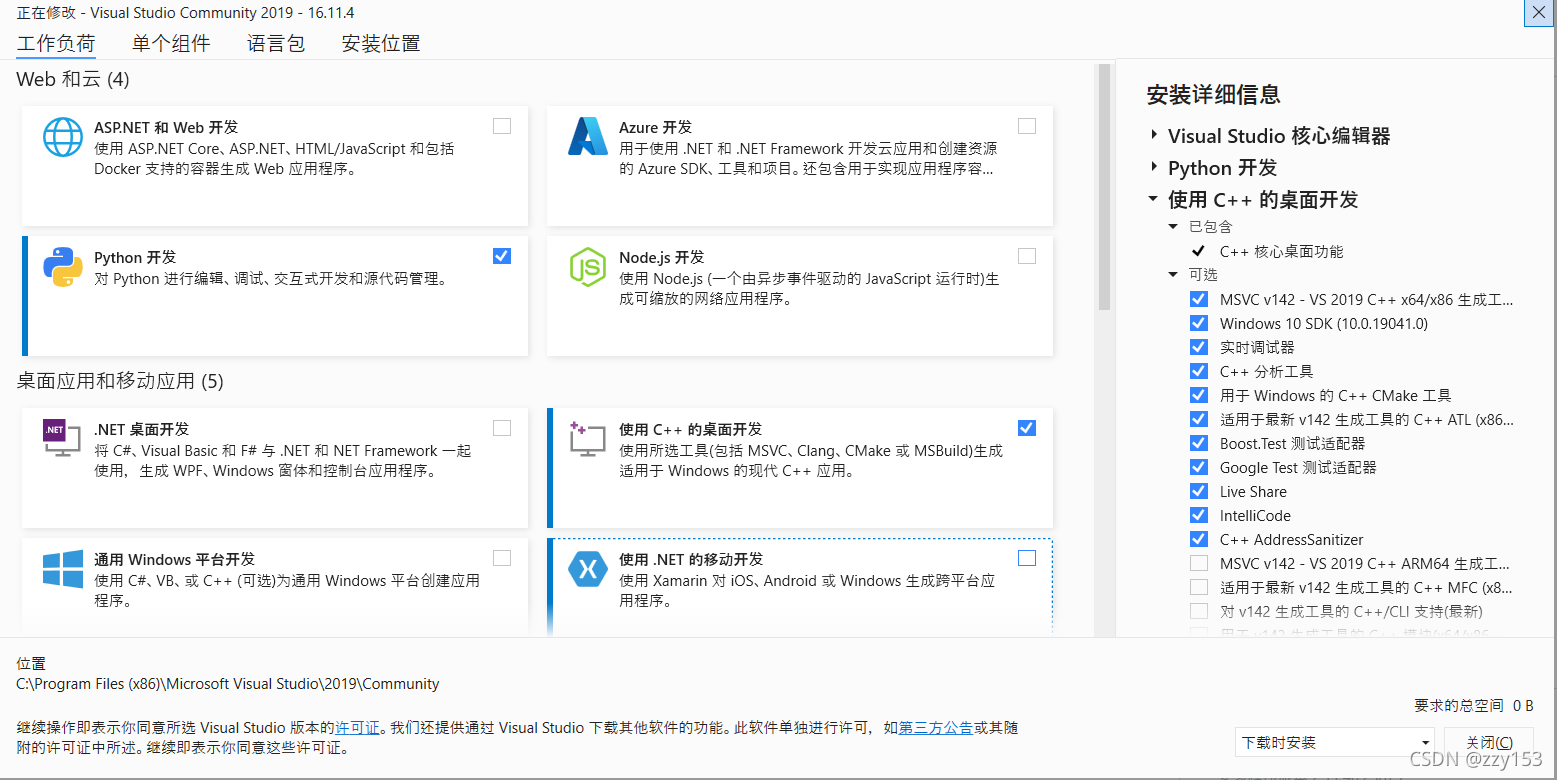The width and height of the screenshot is (1557, 780).
Task: Click the Universal Windows Platform logo icon
Action: [x=63, y=569]
